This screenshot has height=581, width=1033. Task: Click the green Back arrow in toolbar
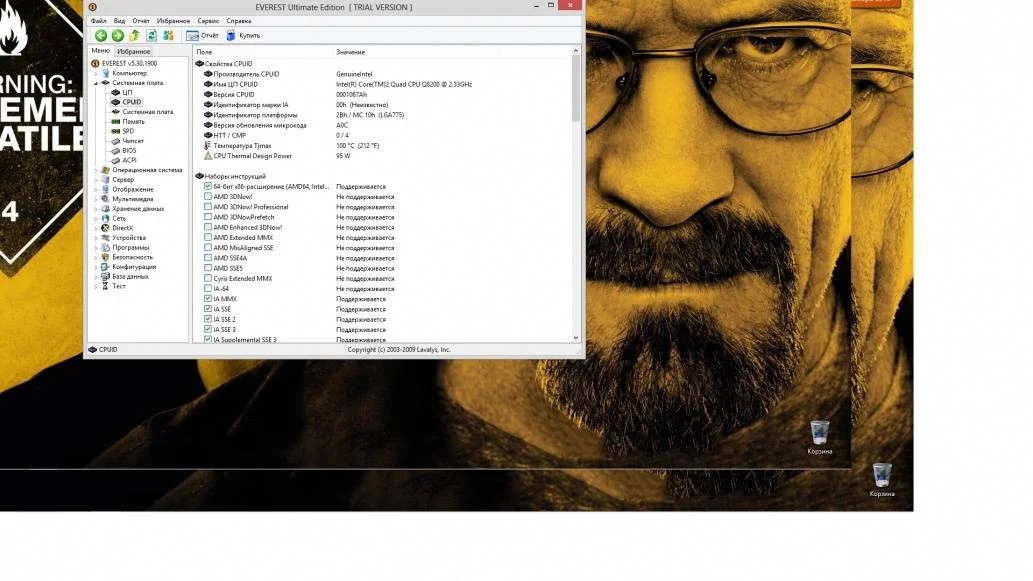pyautogui.click(x=101, y=36)
